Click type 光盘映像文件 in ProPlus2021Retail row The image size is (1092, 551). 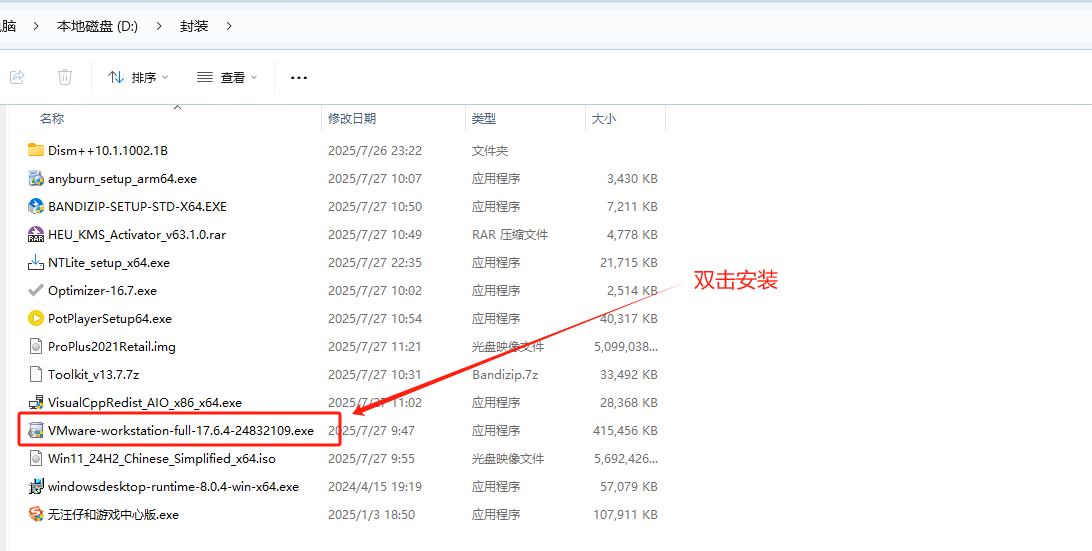click(x=508, y=346)
